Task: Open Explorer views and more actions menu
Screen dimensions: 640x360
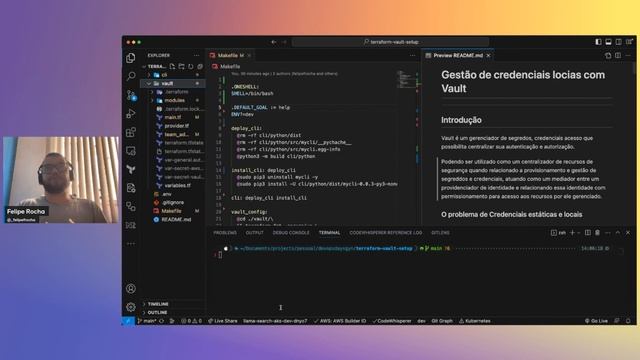Action: (x=197, y=56)
